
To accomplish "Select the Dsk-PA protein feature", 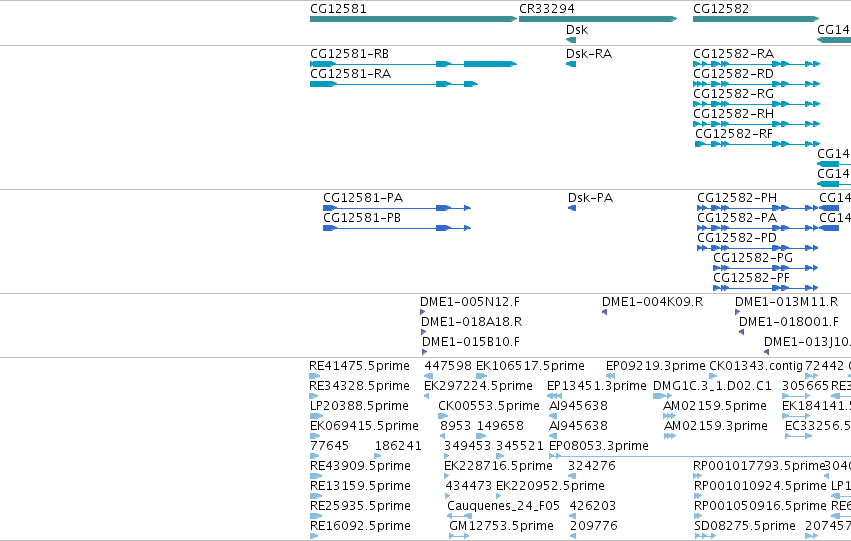I will (572, 208).
